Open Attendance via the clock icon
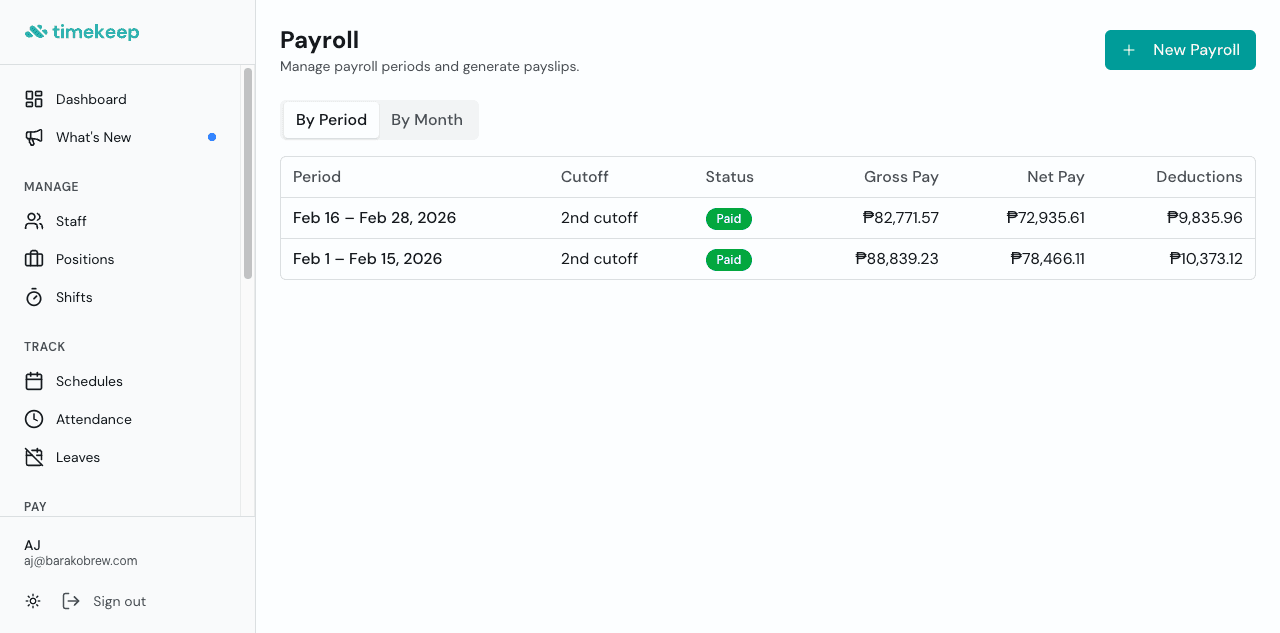The image size is (1280, 633). [33, 419]
